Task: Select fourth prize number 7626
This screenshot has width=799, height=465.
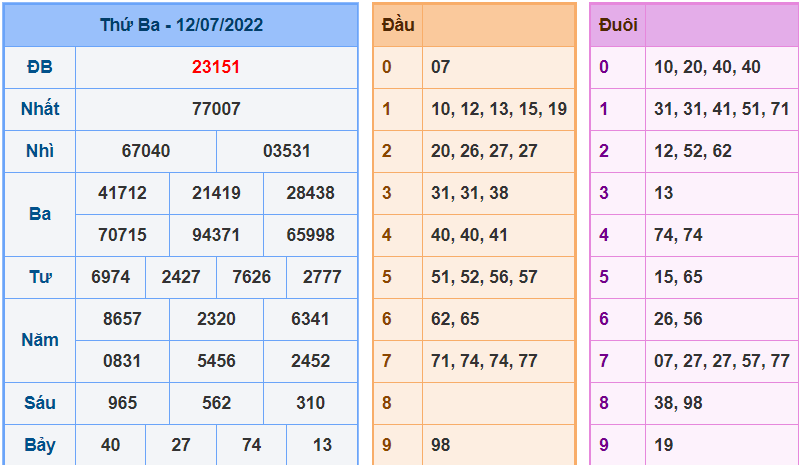Action: click(x=252, y=277)
